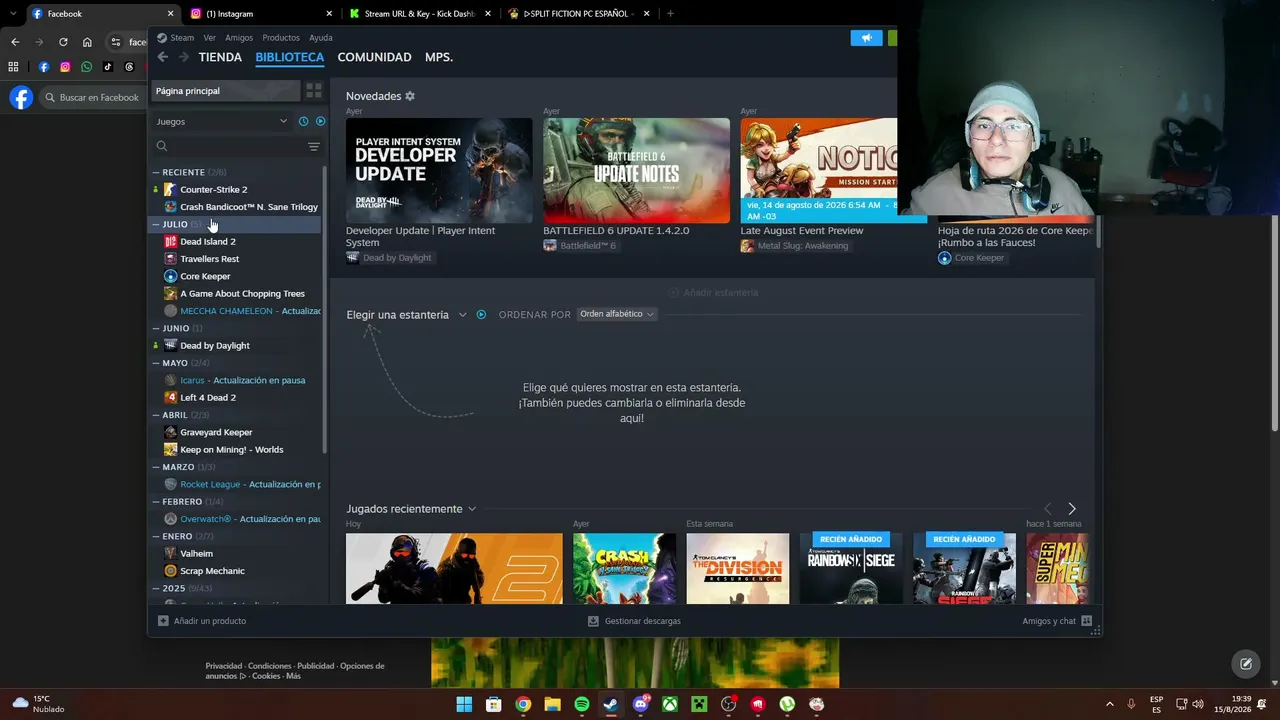1280x720 pixels.
Task: Switch library to grid collections view
Action: 314,91
